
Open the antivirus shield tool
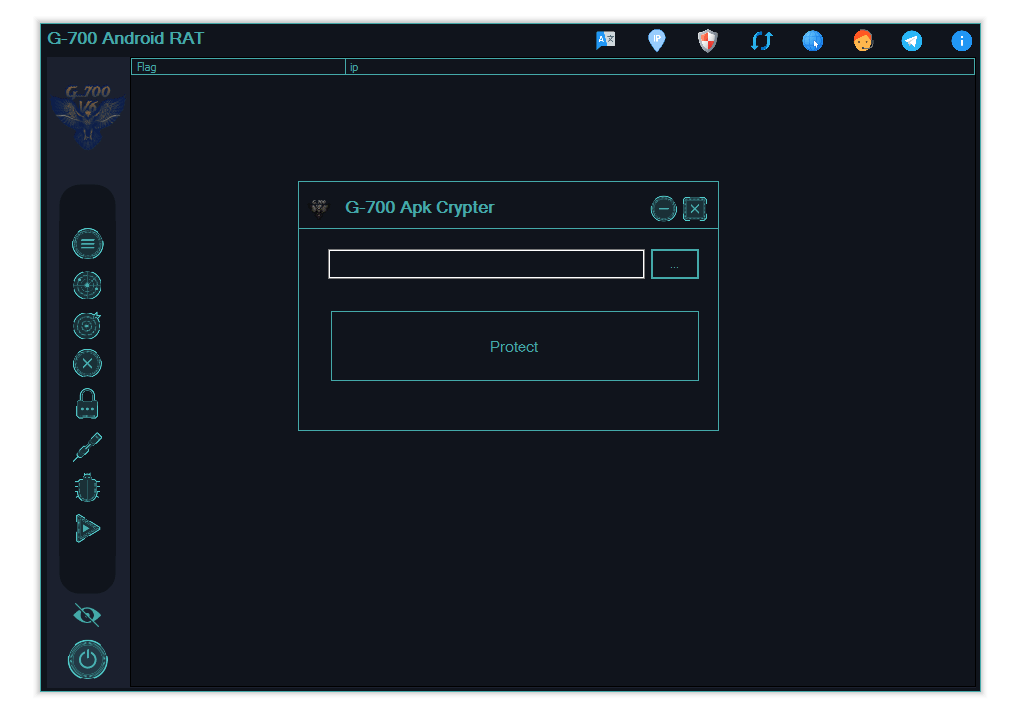click(x=707, y=40)
